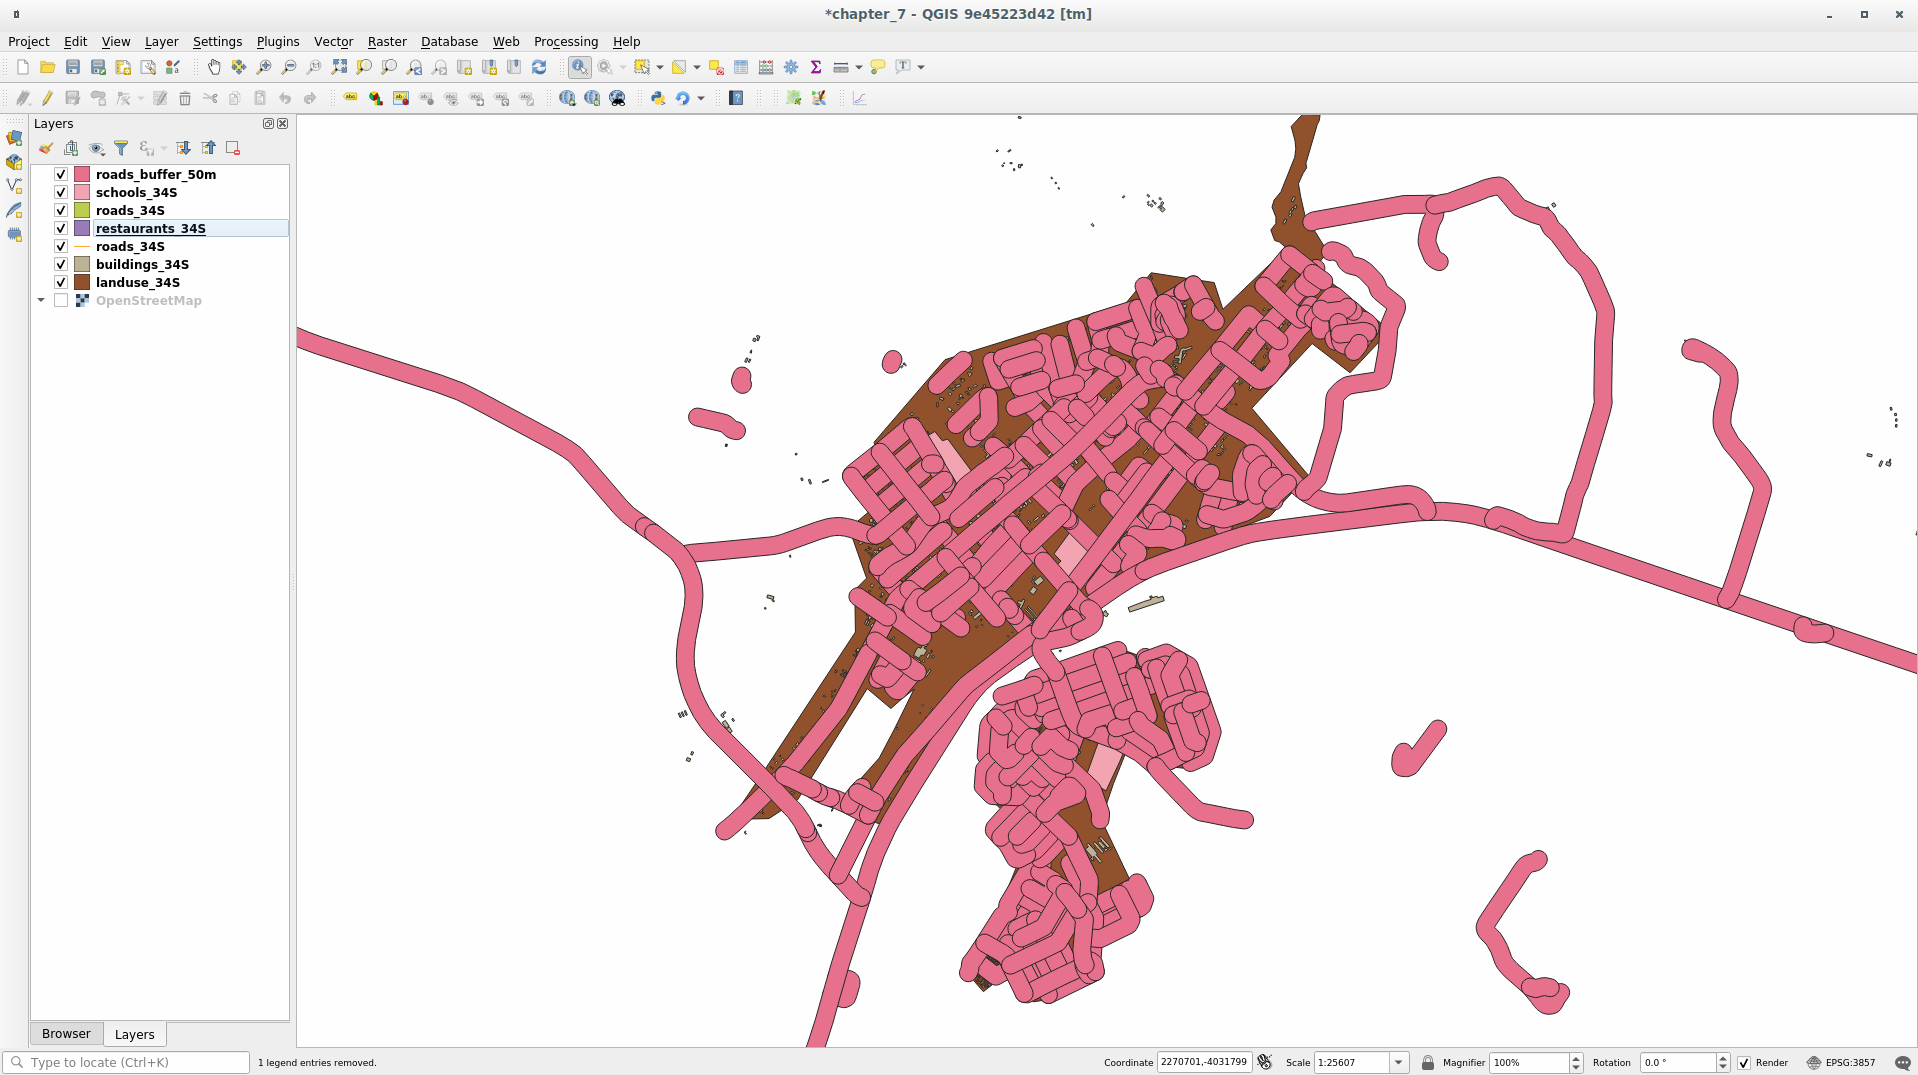This screenshot has height=1075, width=1918.
Task: Open the attribute table icon
Action: pyautogui.click(x=741, y=67)
